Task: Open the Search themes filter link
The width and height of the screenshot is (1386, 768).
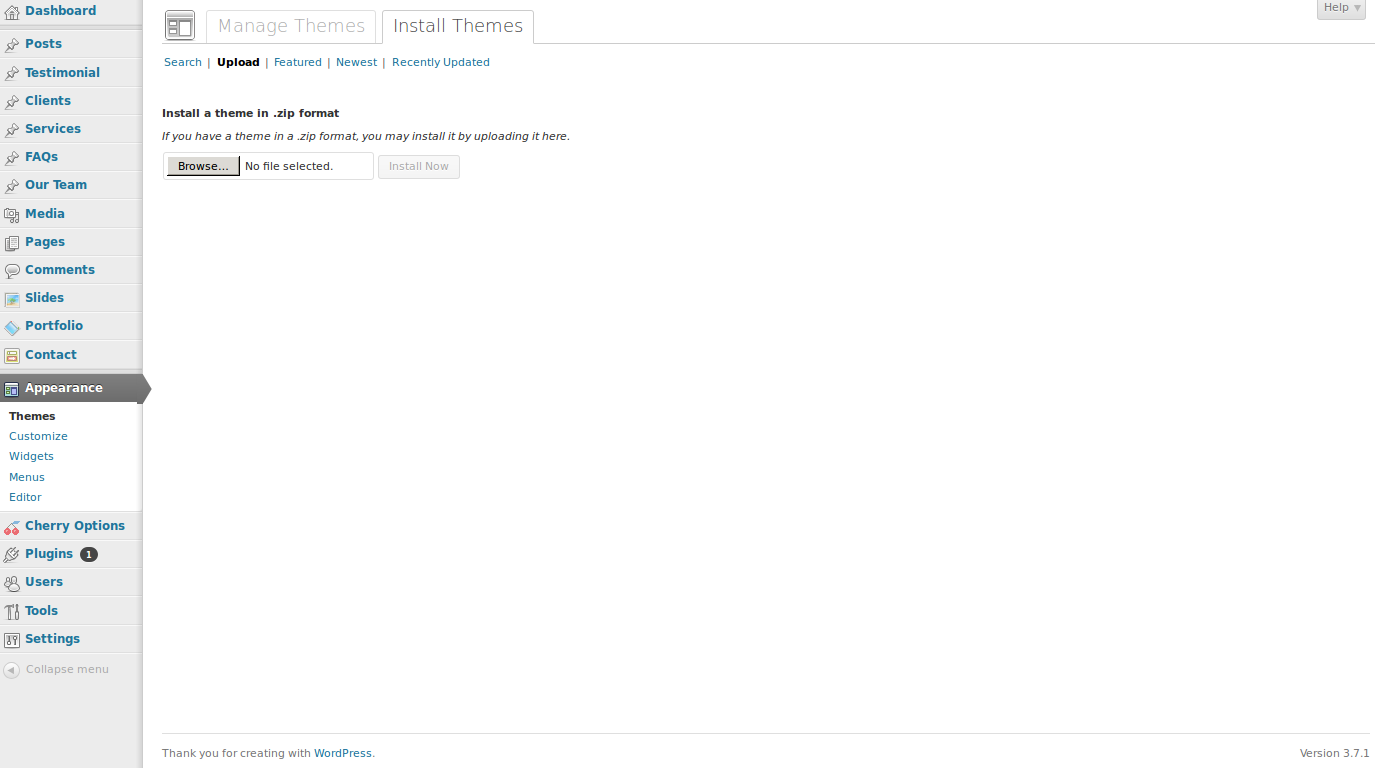Action: click(x=183, y=62)
